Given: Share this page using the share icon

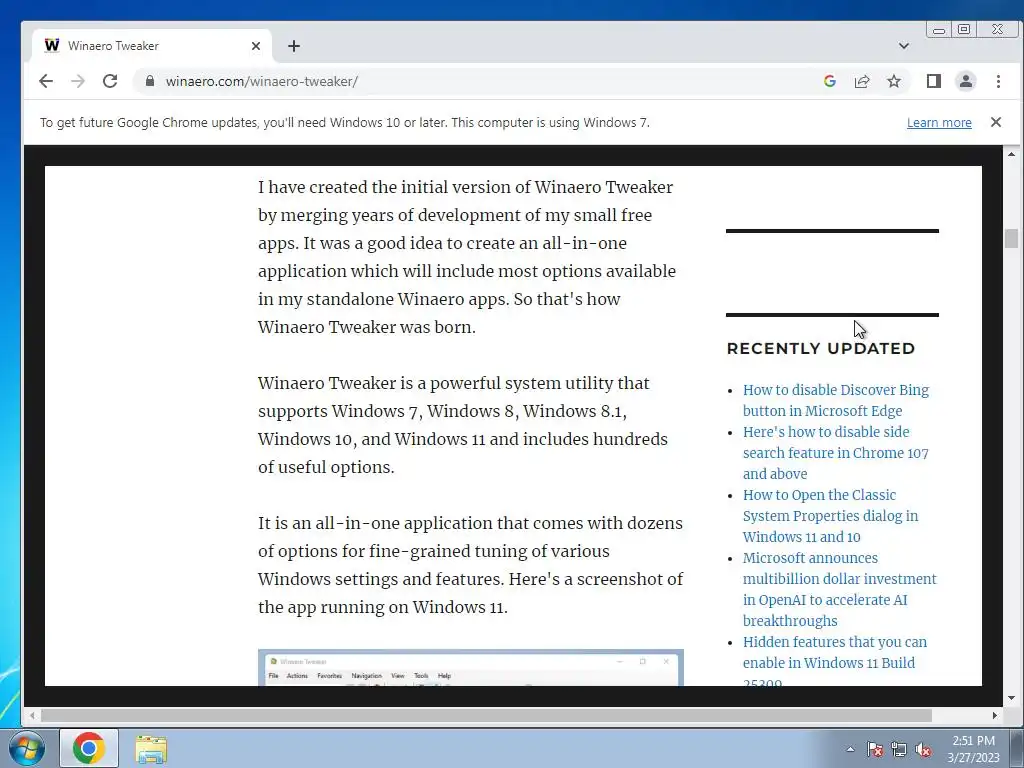Looking at the screenshot, I should point(862,81).
